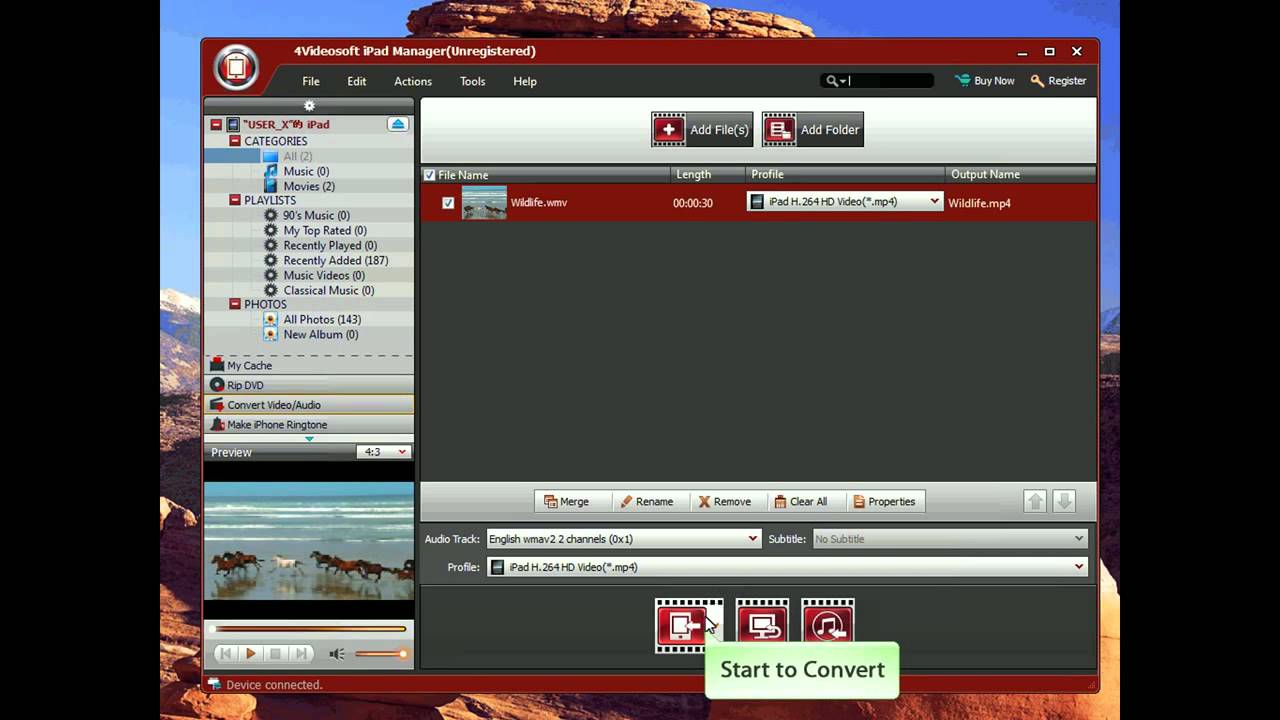Uncheck the Wildlife.wmv file checkbox
1280x720 pixels.
pos(448,203)
